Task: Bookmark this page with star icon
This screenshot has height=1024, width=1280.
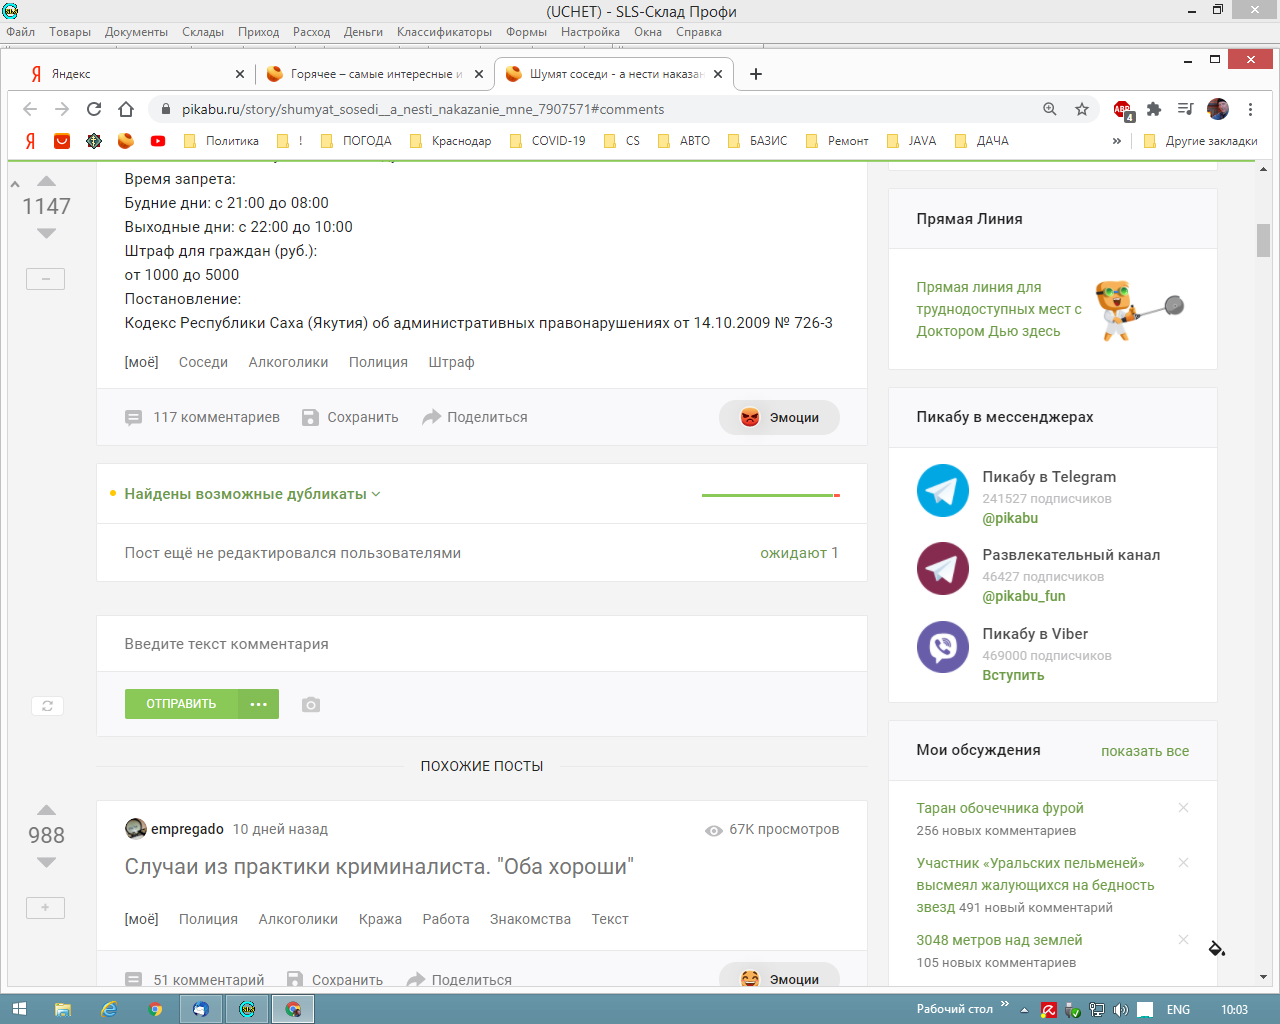Action: [x=1082, y=109]
